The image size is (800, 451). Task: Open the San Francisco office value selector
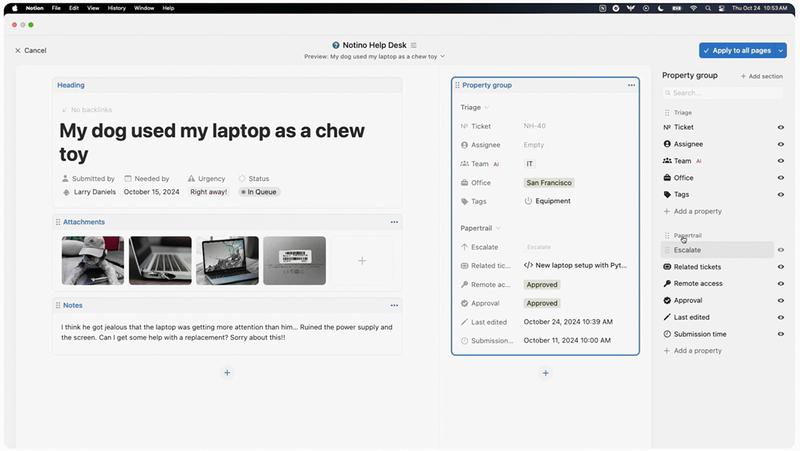548,183
